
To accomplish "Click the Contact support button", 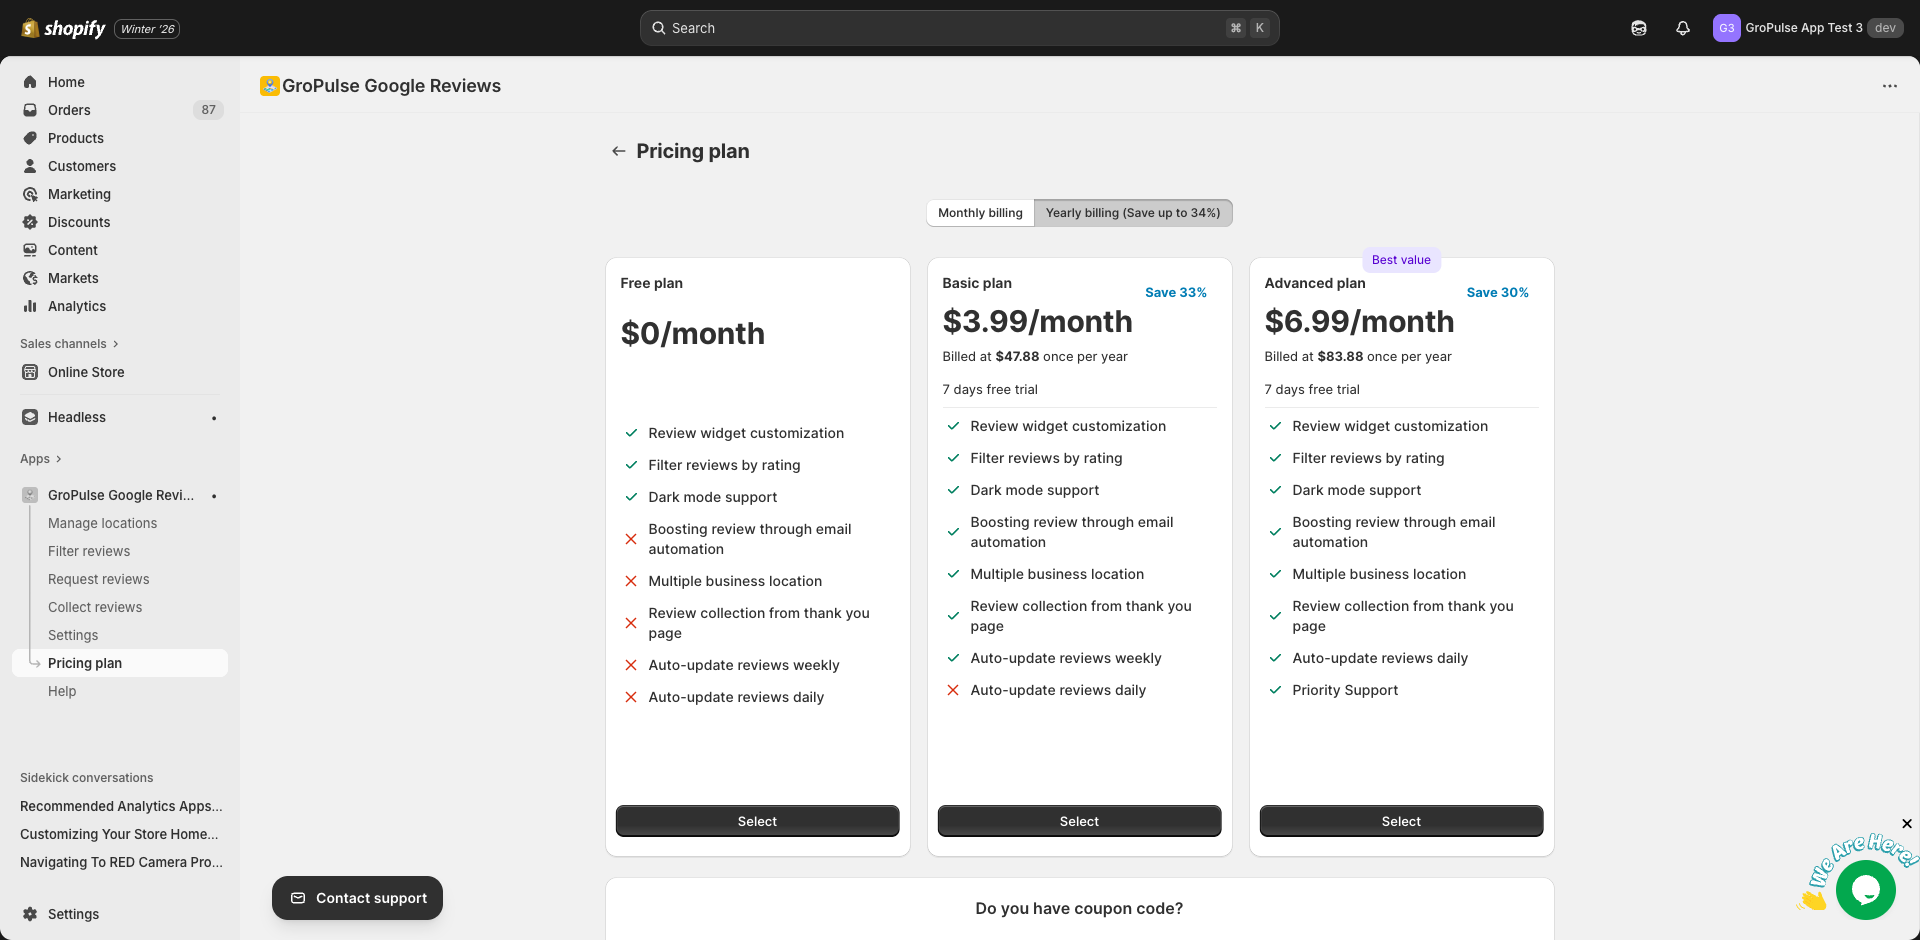I will [358, 898].
